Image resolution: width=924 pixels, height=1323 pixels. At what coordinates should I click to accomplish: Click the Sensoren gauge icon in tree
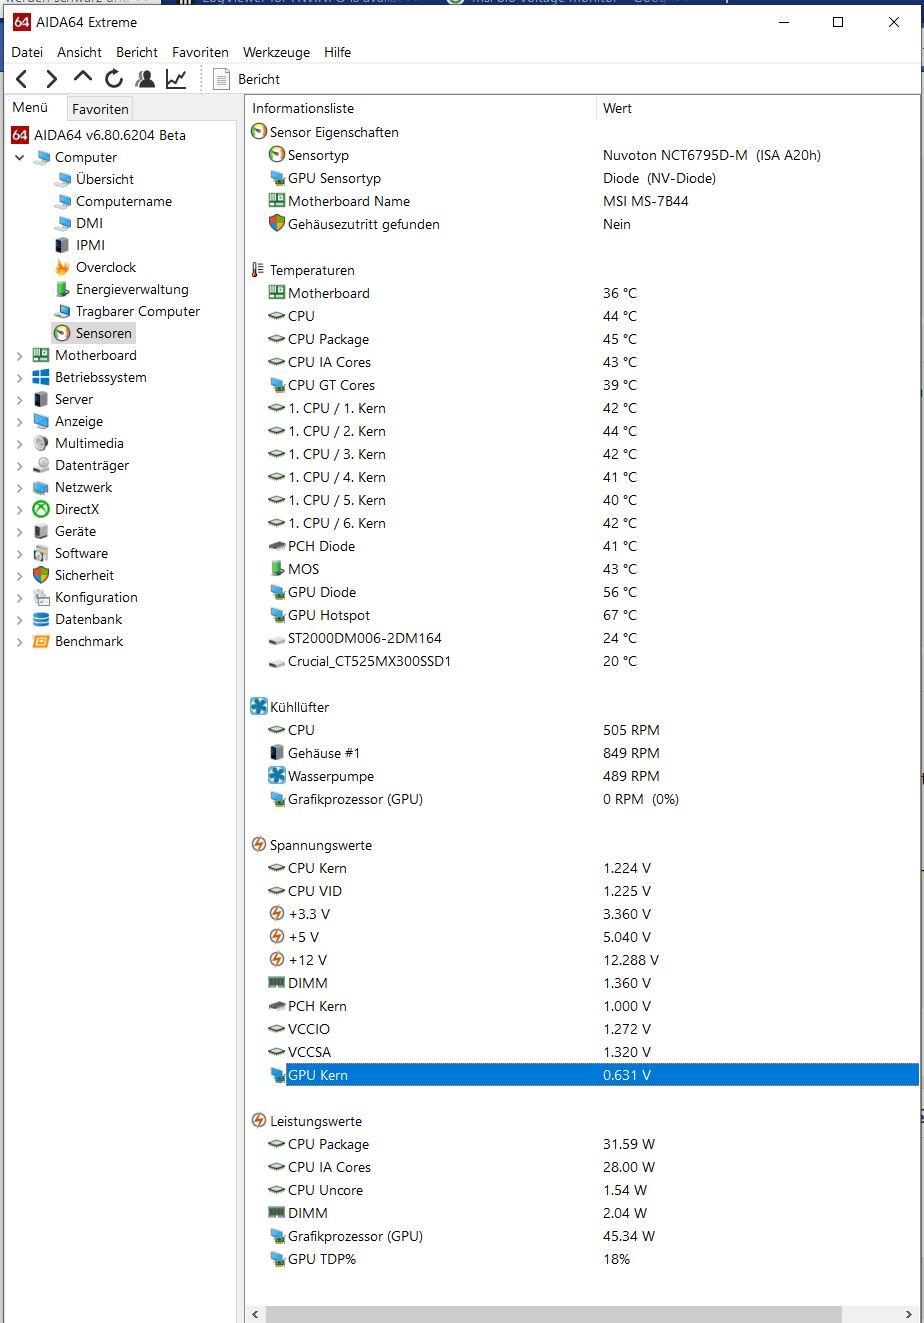click(x=62, y=333)
